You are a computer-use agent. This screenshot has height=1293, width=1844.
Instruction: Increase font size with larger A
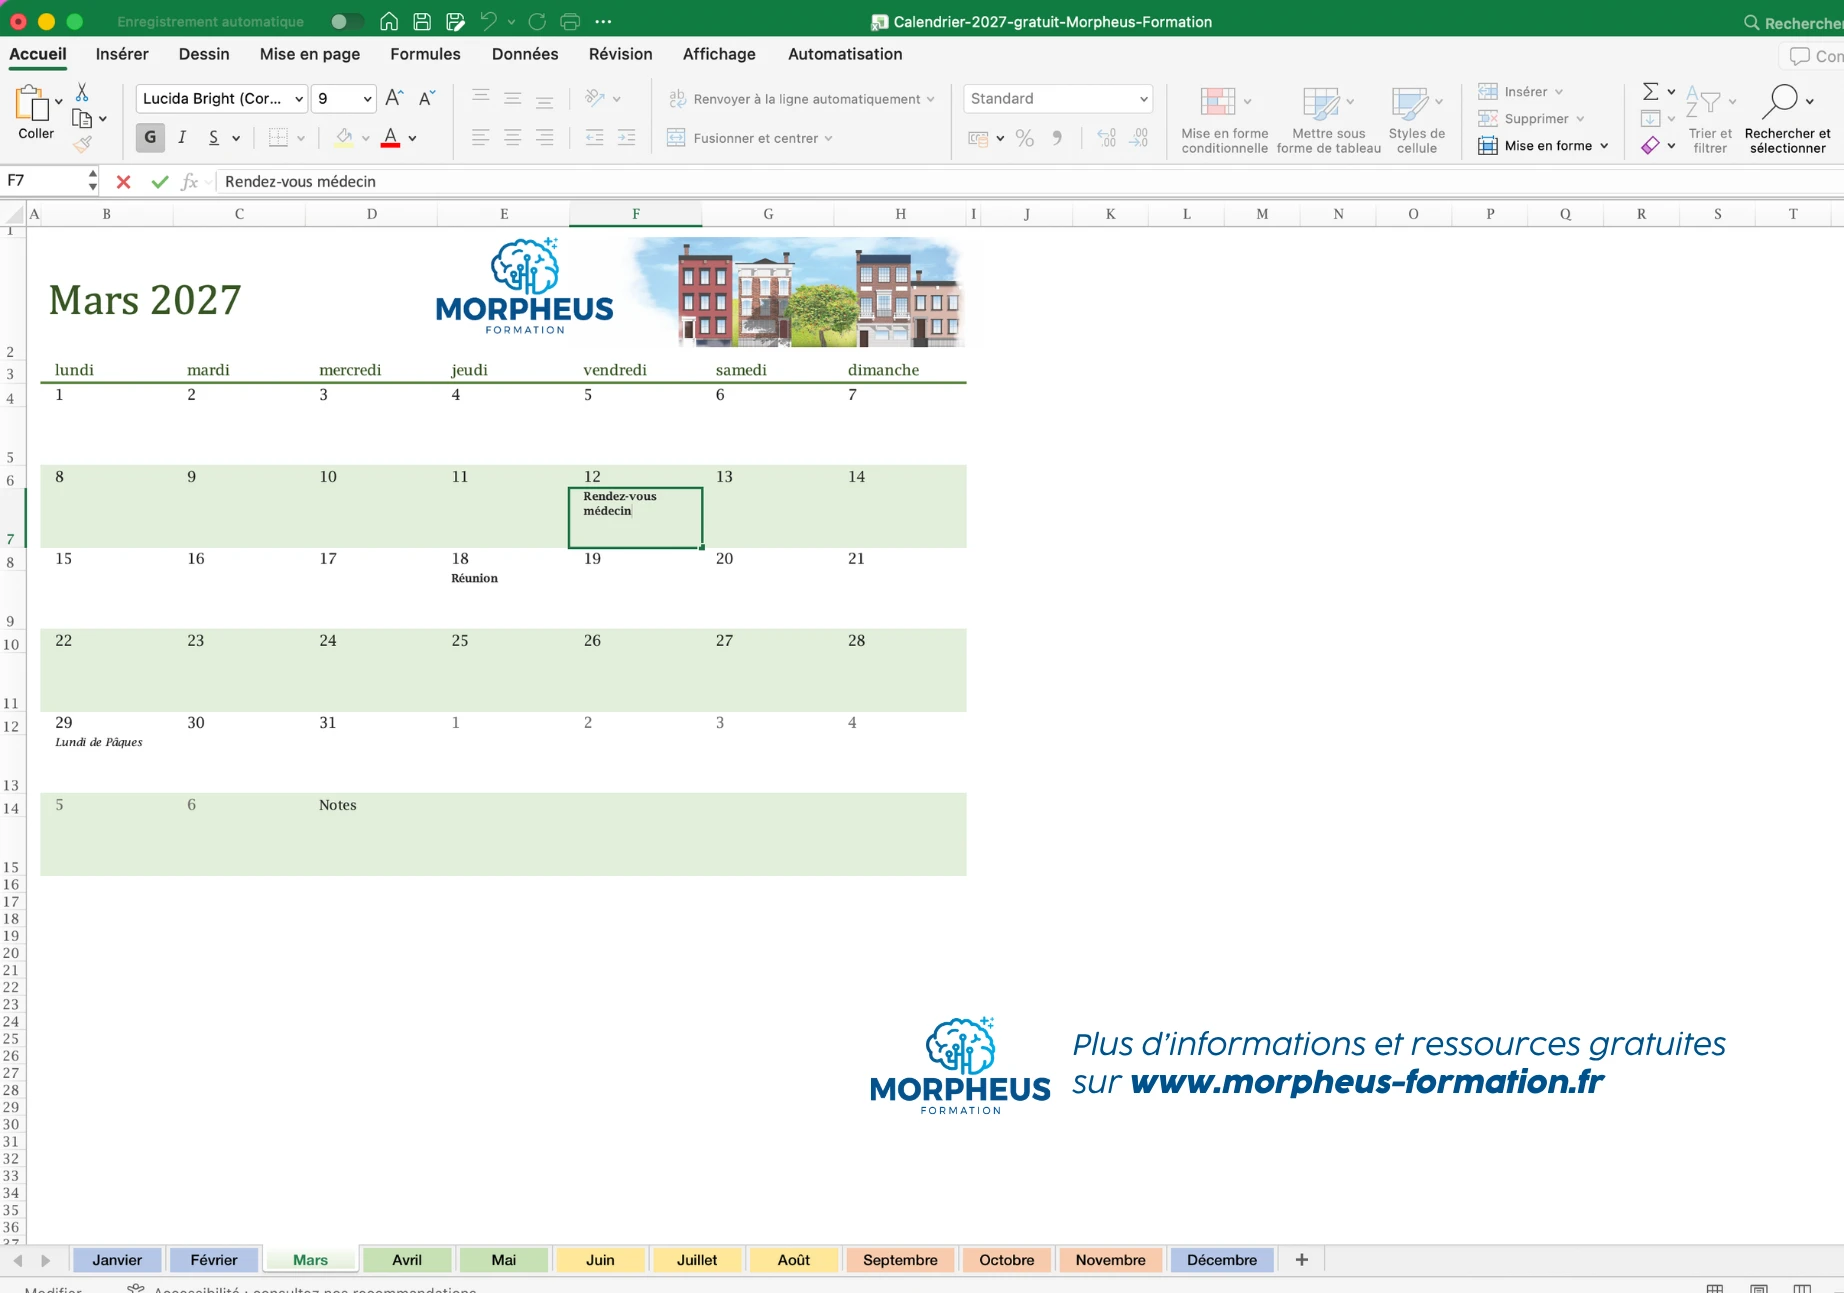coord(394,98)
